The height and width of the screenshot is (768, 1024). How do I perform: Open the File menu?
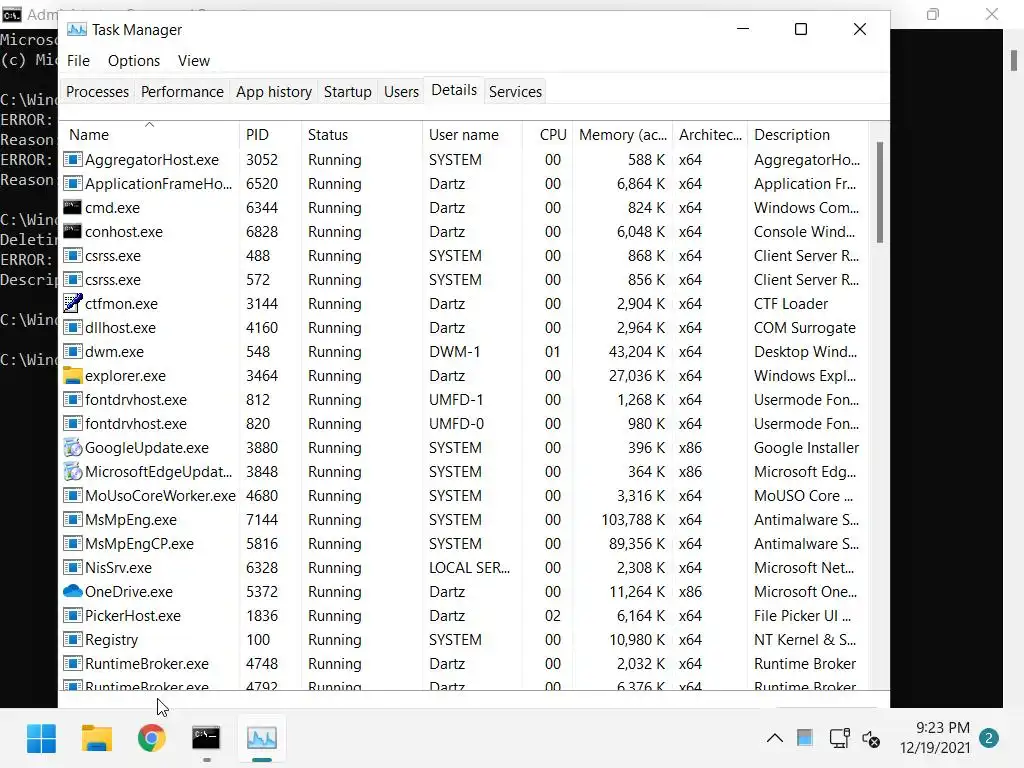pyautogui.click(x=78, y=61)
